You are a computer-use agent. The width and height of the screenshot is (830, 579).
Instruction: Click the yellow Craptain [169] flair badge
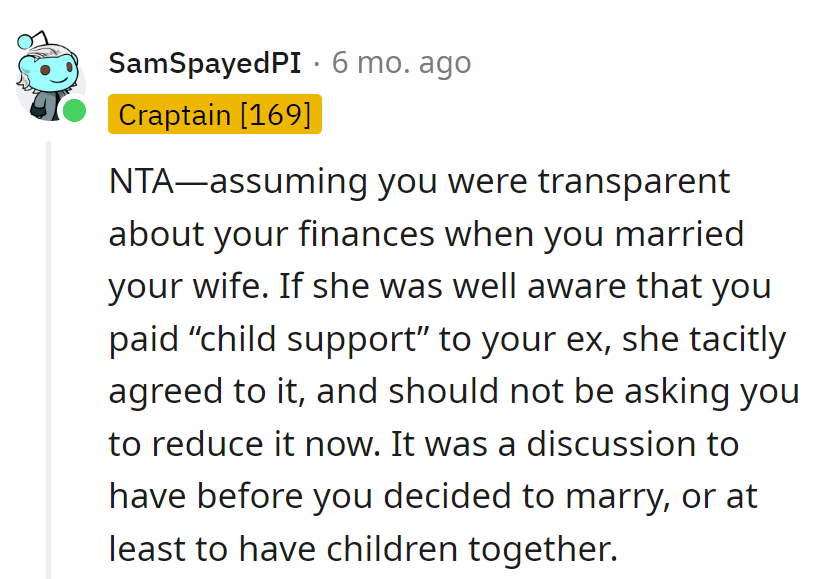point(214,114)
